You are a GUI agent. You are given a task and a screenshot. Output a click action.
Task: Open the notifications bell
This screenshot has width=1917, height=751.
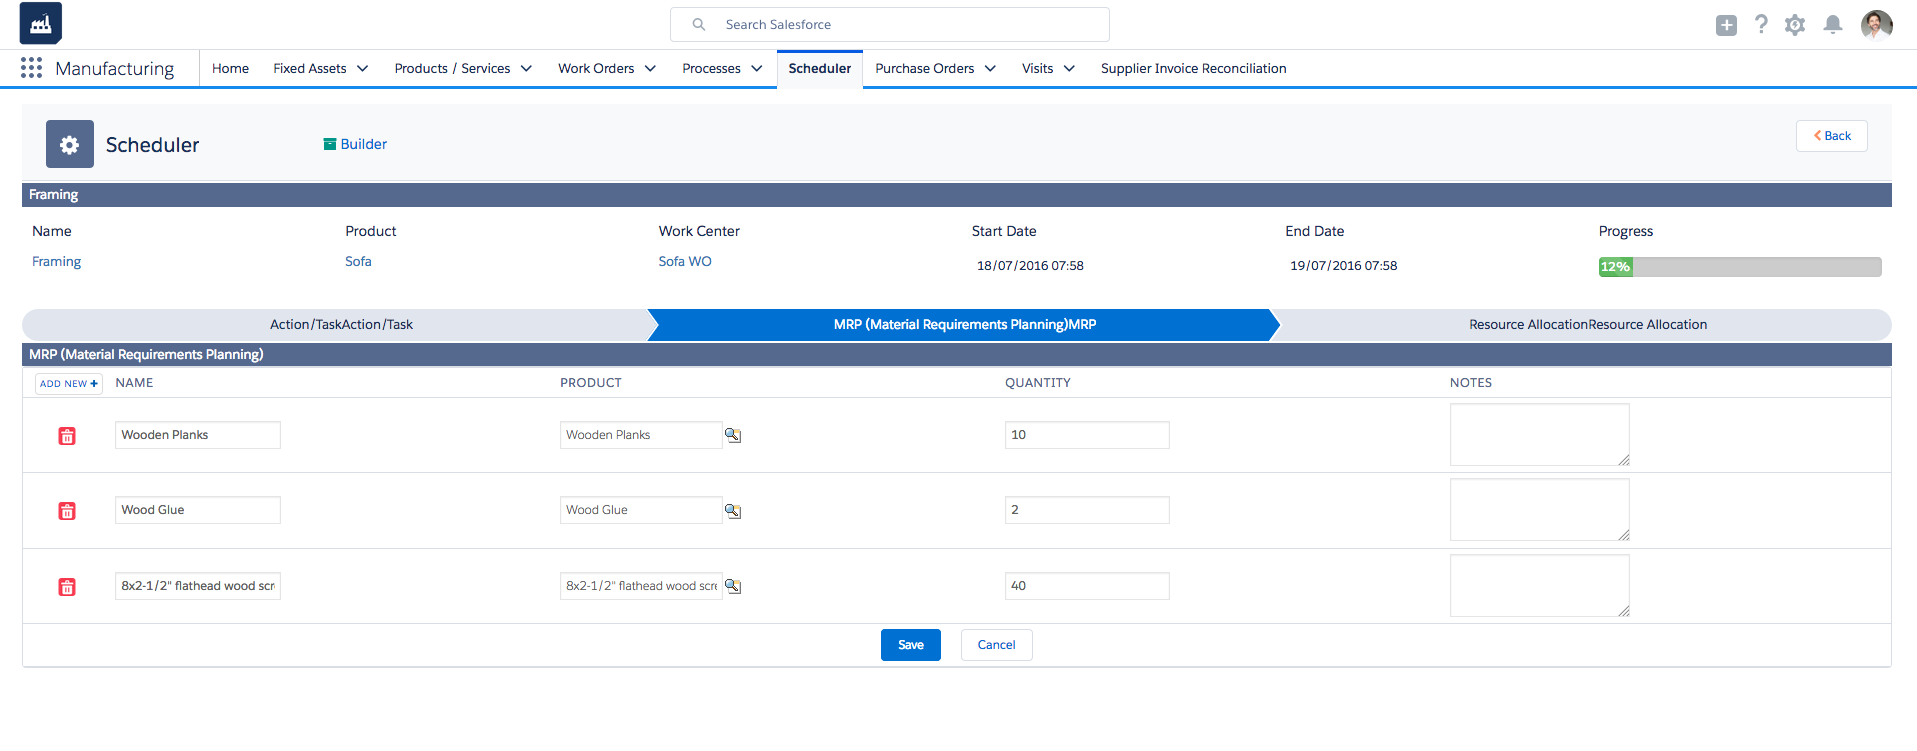click(x=1833, y=25)
